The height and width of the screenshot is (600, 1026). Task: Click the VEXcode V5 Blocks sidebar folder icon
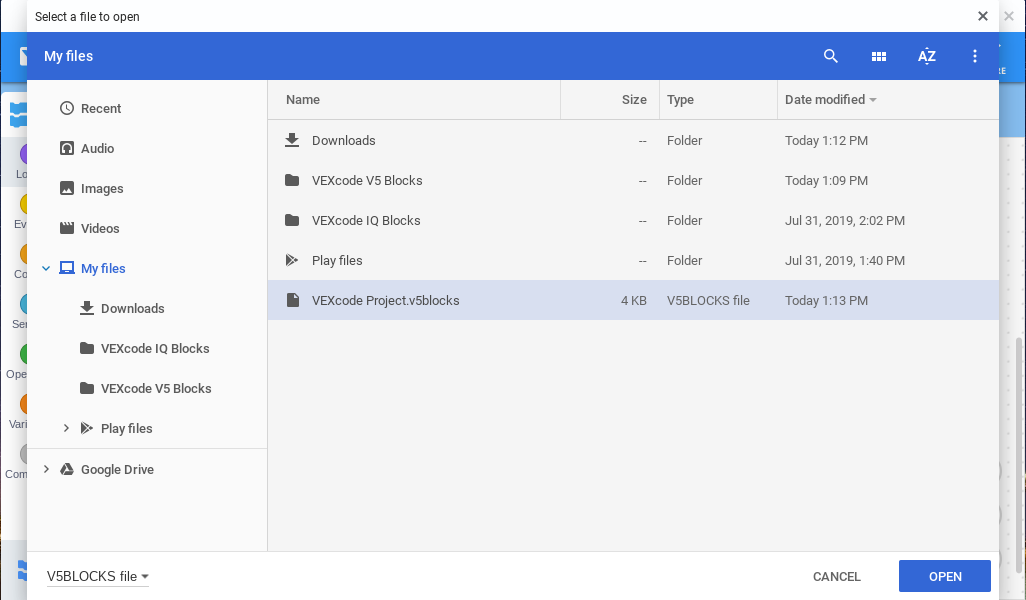pyautogui.click(x=86, y=388)
